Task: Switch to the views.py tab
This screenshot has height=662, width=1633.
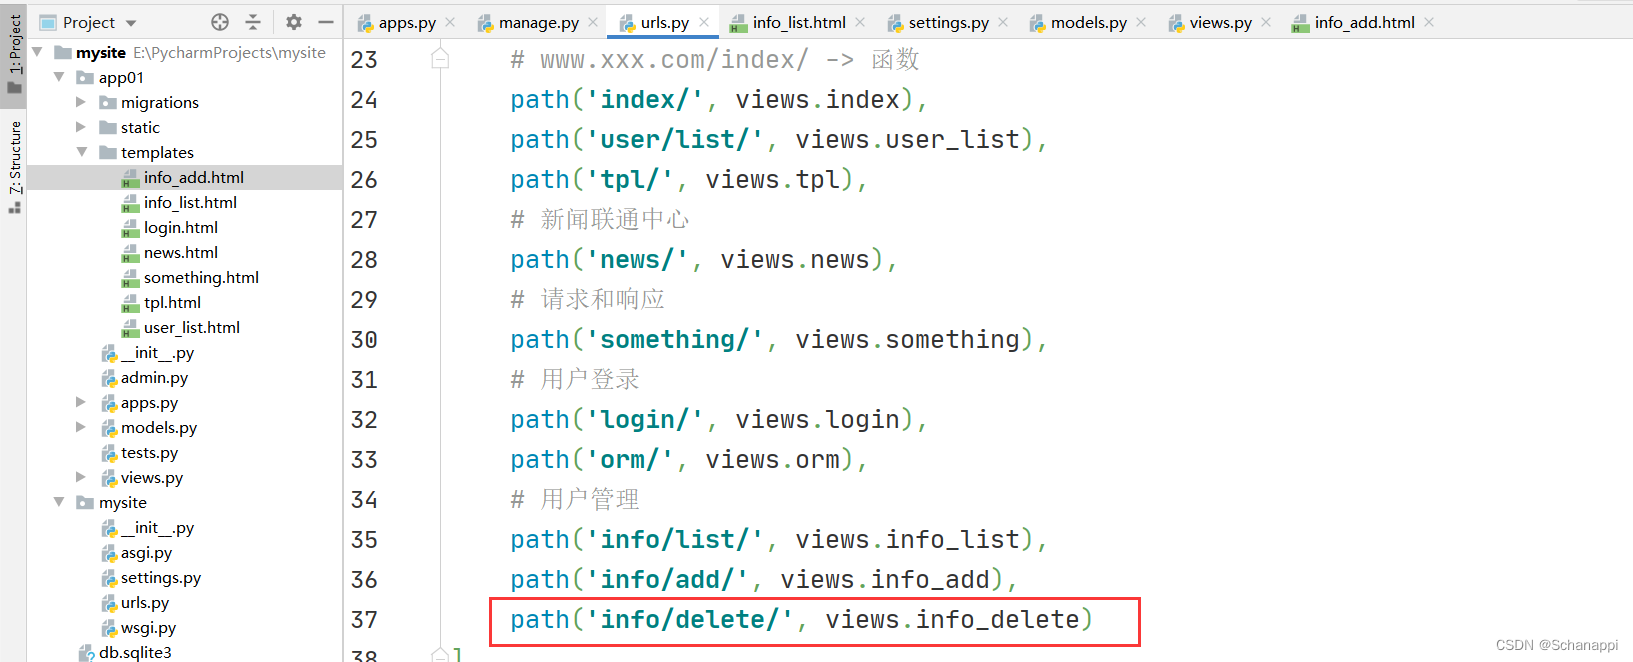Action: point(1220,22)
